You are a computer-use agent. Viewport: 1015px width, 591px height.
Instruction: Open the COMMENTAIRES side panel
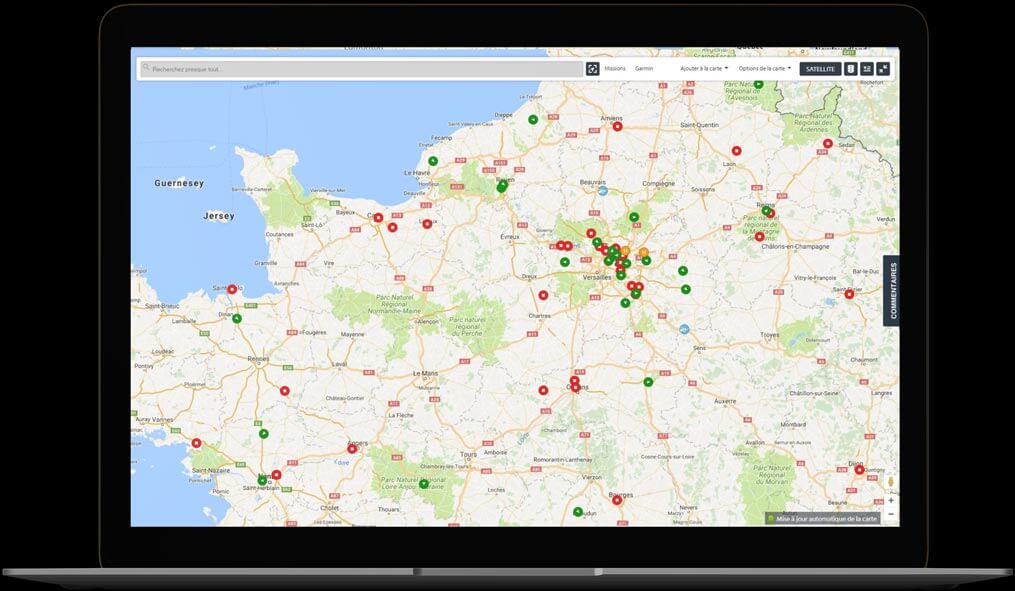pyautogui.click(x=892, y=291)
